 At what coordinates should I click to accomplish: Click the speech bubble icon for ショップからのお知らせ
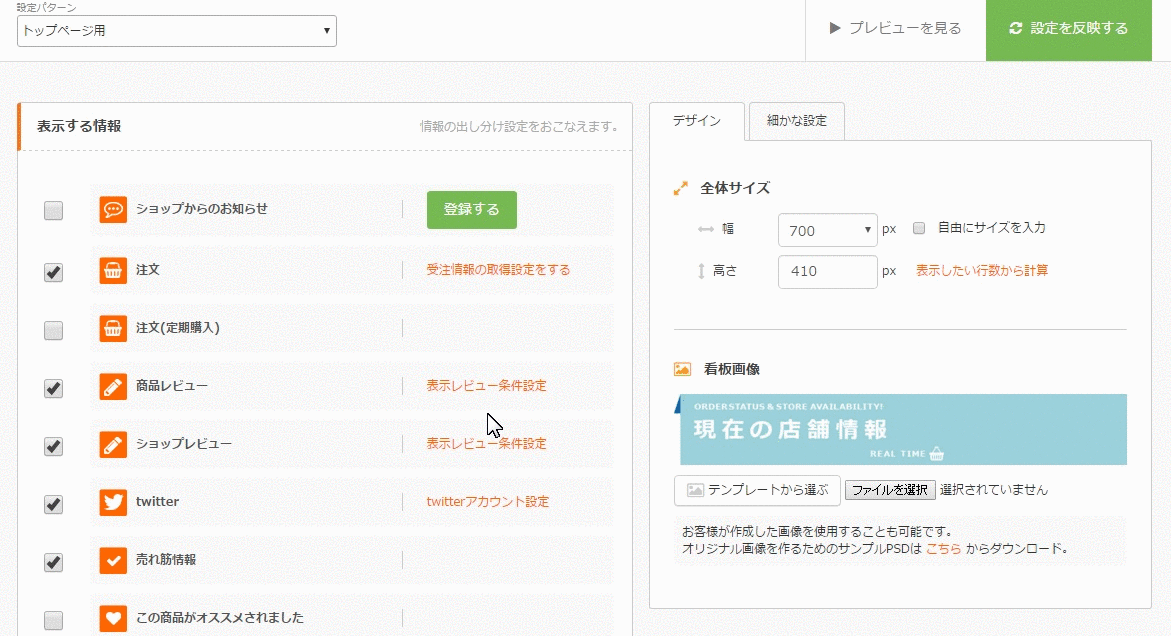pos(113,210)
